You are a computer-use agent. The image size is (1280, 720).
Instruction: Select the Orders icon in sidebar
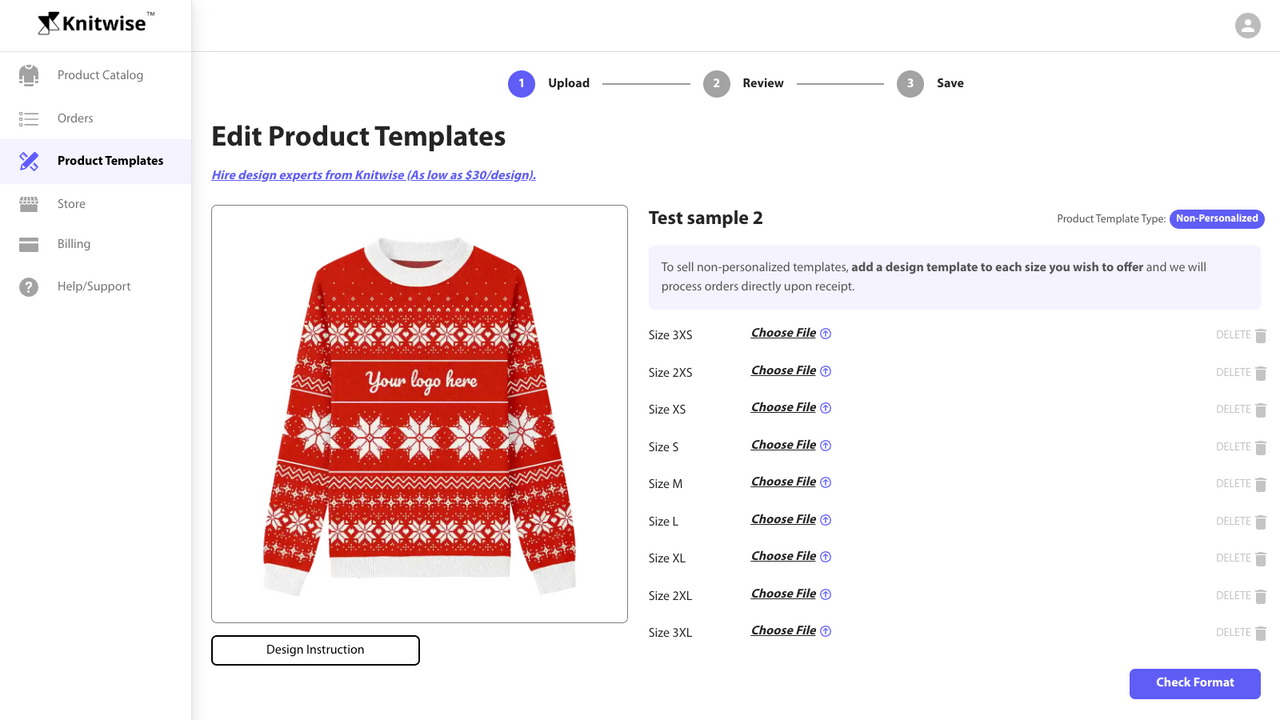pyautogui.click(x=30, y=117)
